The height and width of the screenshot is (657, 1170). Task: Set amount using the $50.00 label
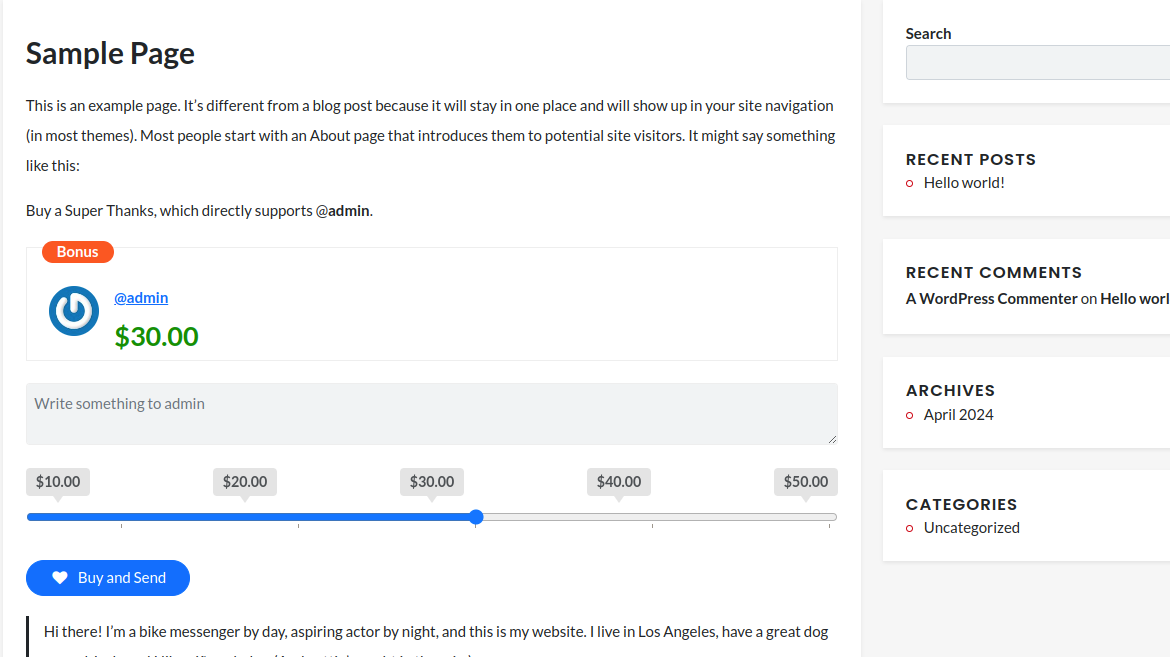806,482
